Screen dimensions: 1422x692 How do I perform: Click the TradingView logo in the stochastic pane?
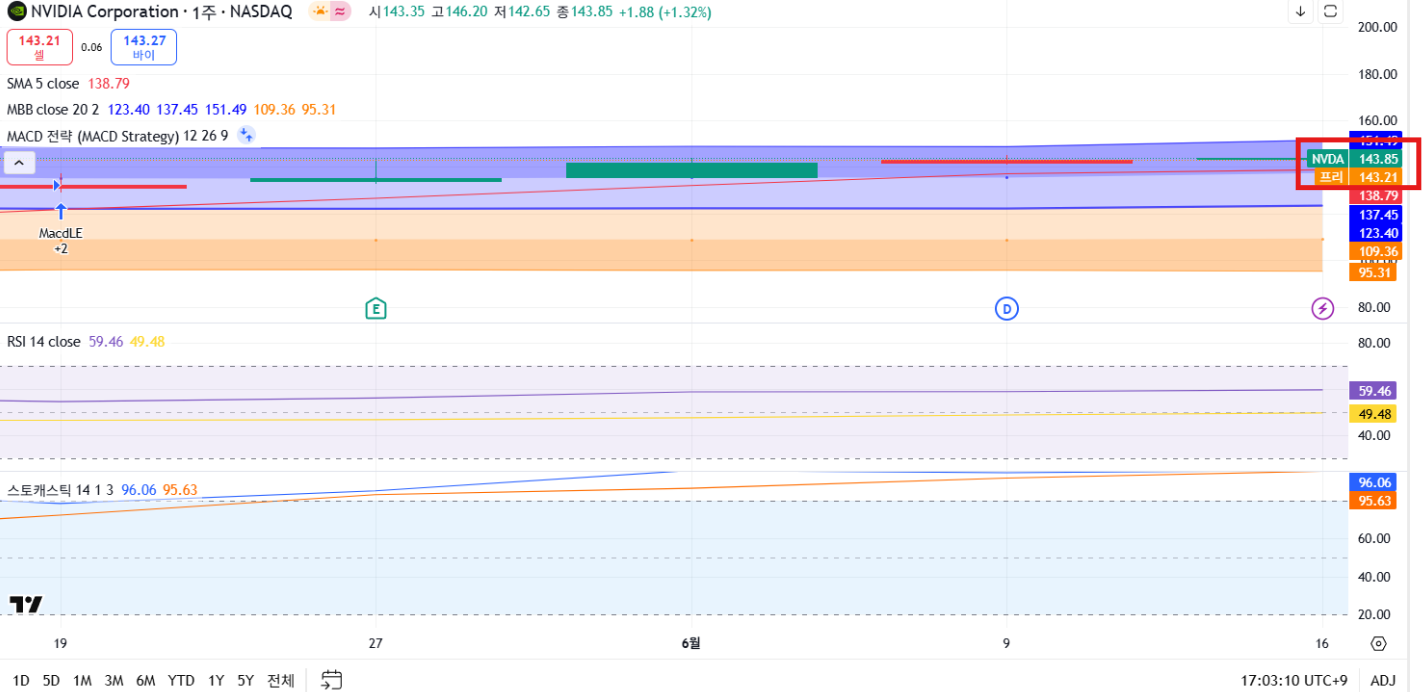pyautogui.click(x=26, y=604)
